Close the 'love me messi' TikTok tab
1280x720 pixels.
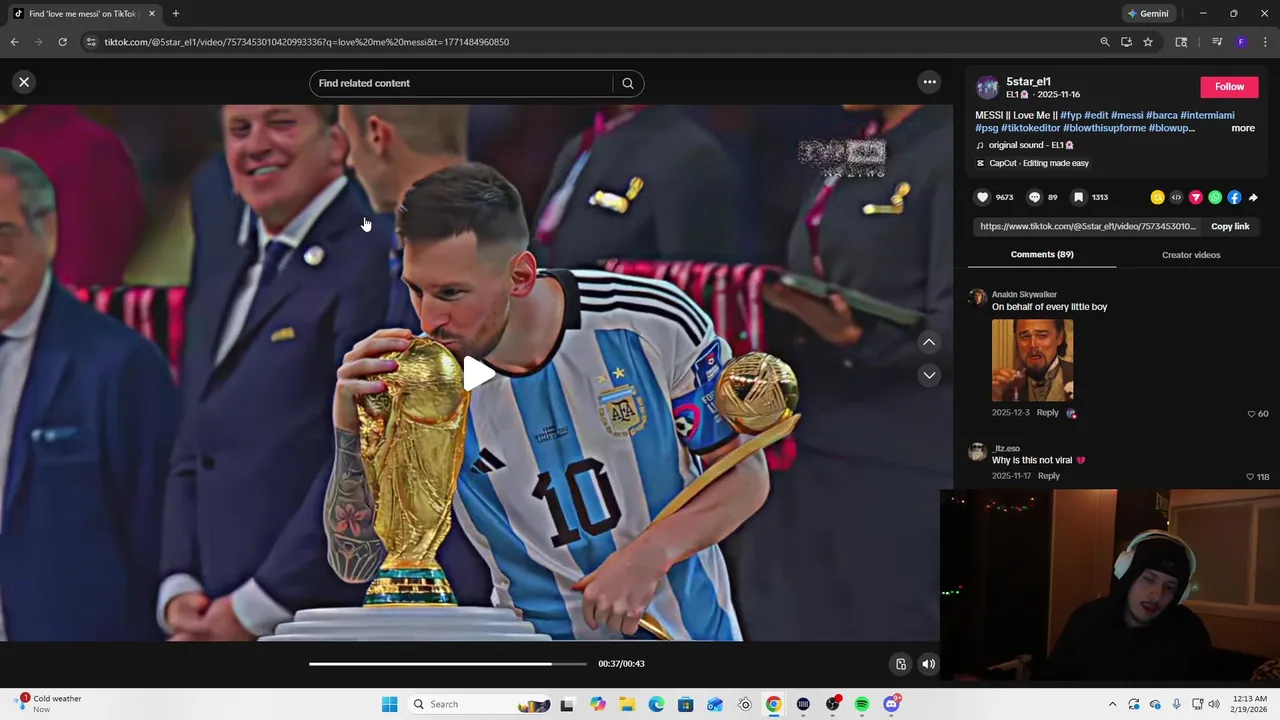[152, 14]
